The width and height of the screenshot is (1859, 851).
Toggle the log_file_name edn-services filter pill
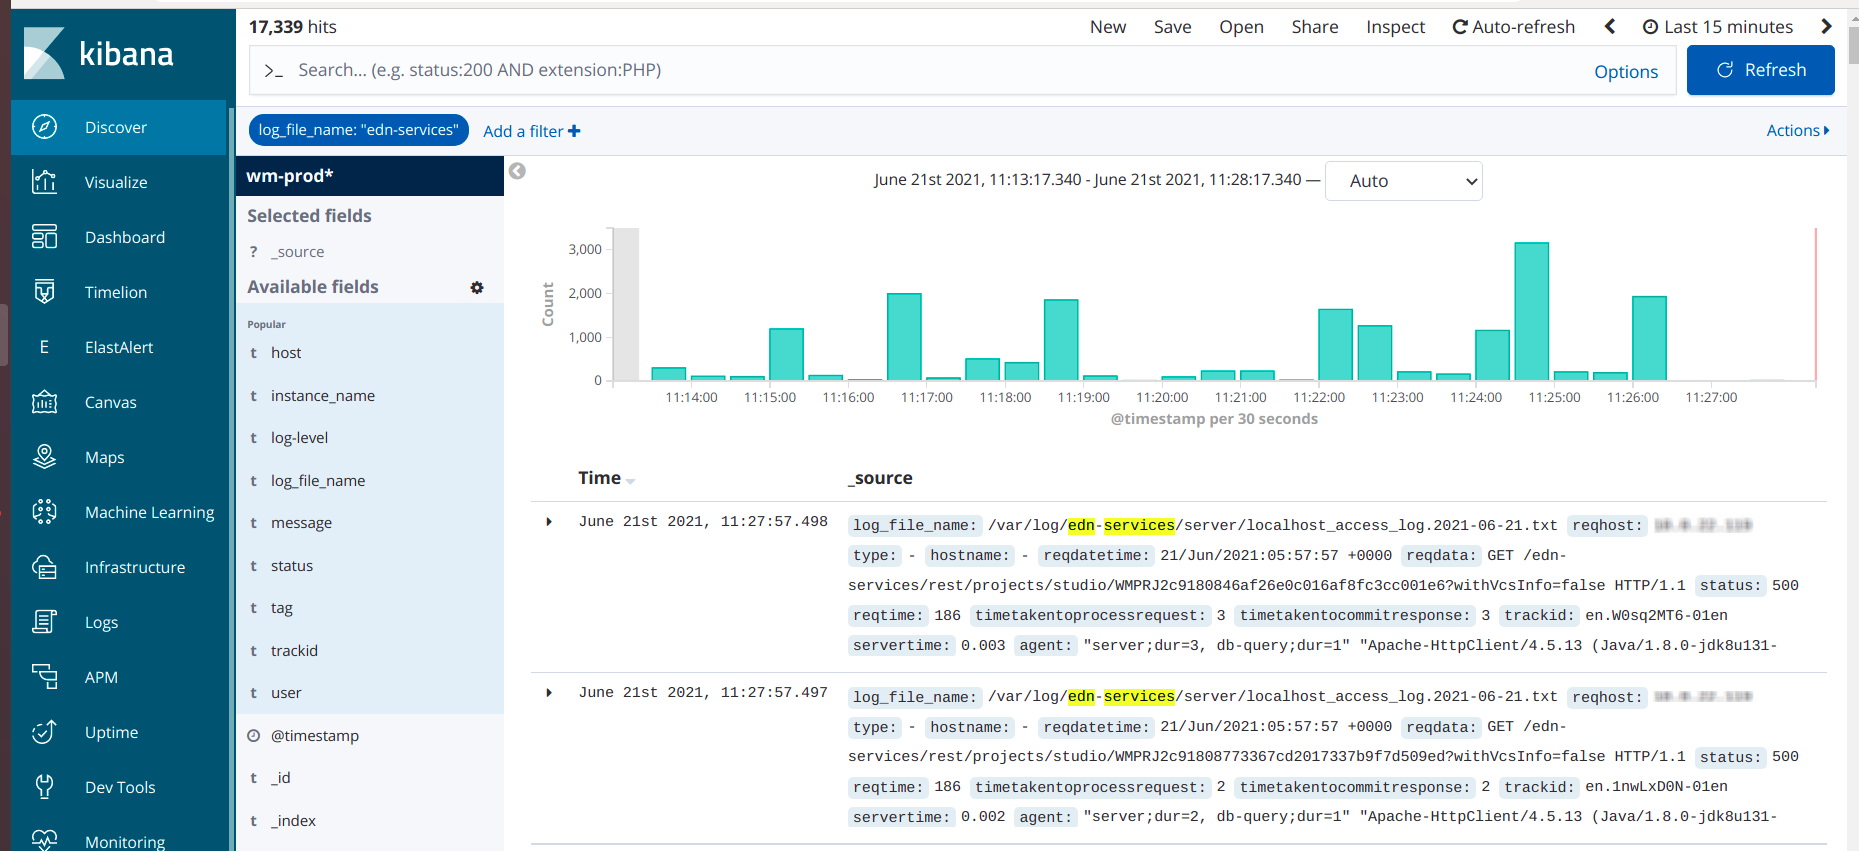358,130
